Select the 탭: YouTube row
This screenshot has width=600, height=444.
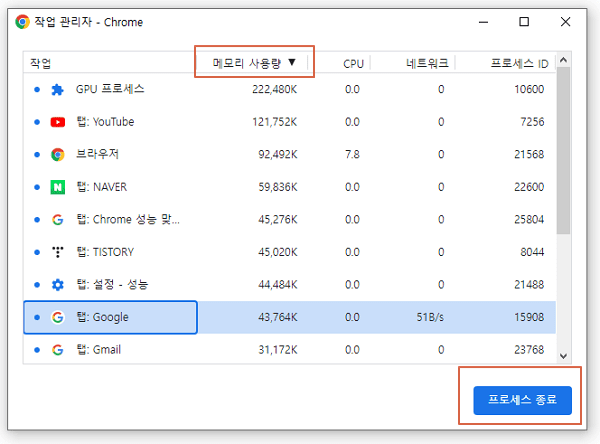[x=290, y=122]
